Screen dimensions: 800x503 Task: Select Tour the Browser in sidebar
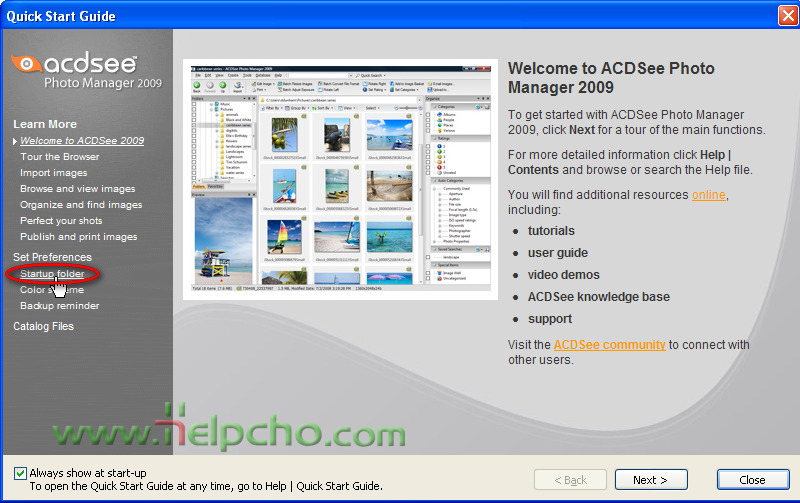pos(60,157)
